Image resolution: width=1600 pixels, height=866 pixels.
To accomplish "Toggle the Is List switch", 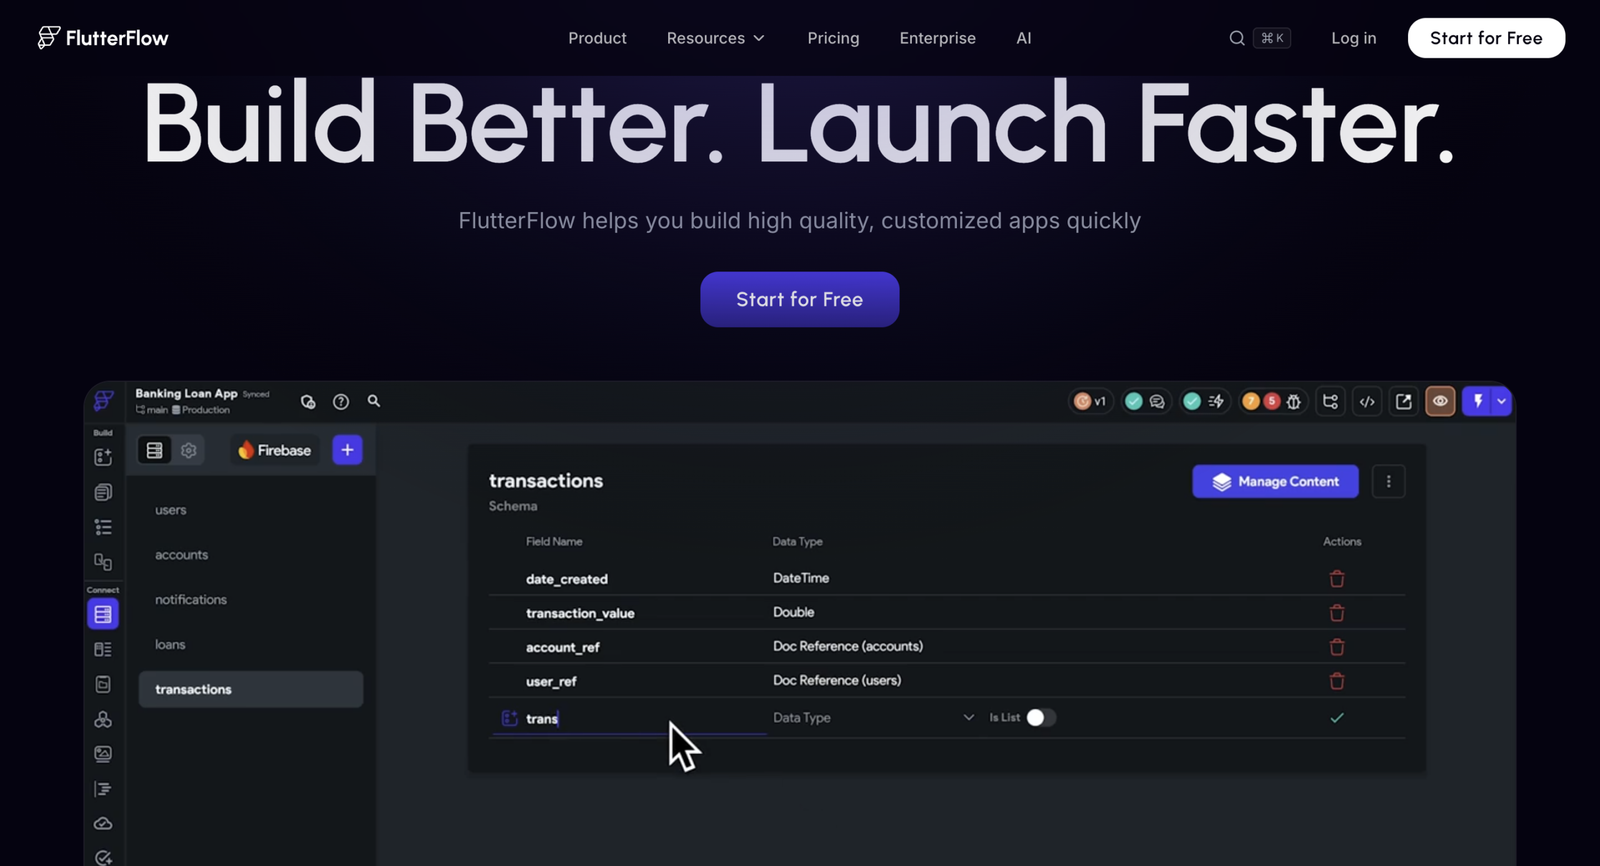I will coord(1041,717).
